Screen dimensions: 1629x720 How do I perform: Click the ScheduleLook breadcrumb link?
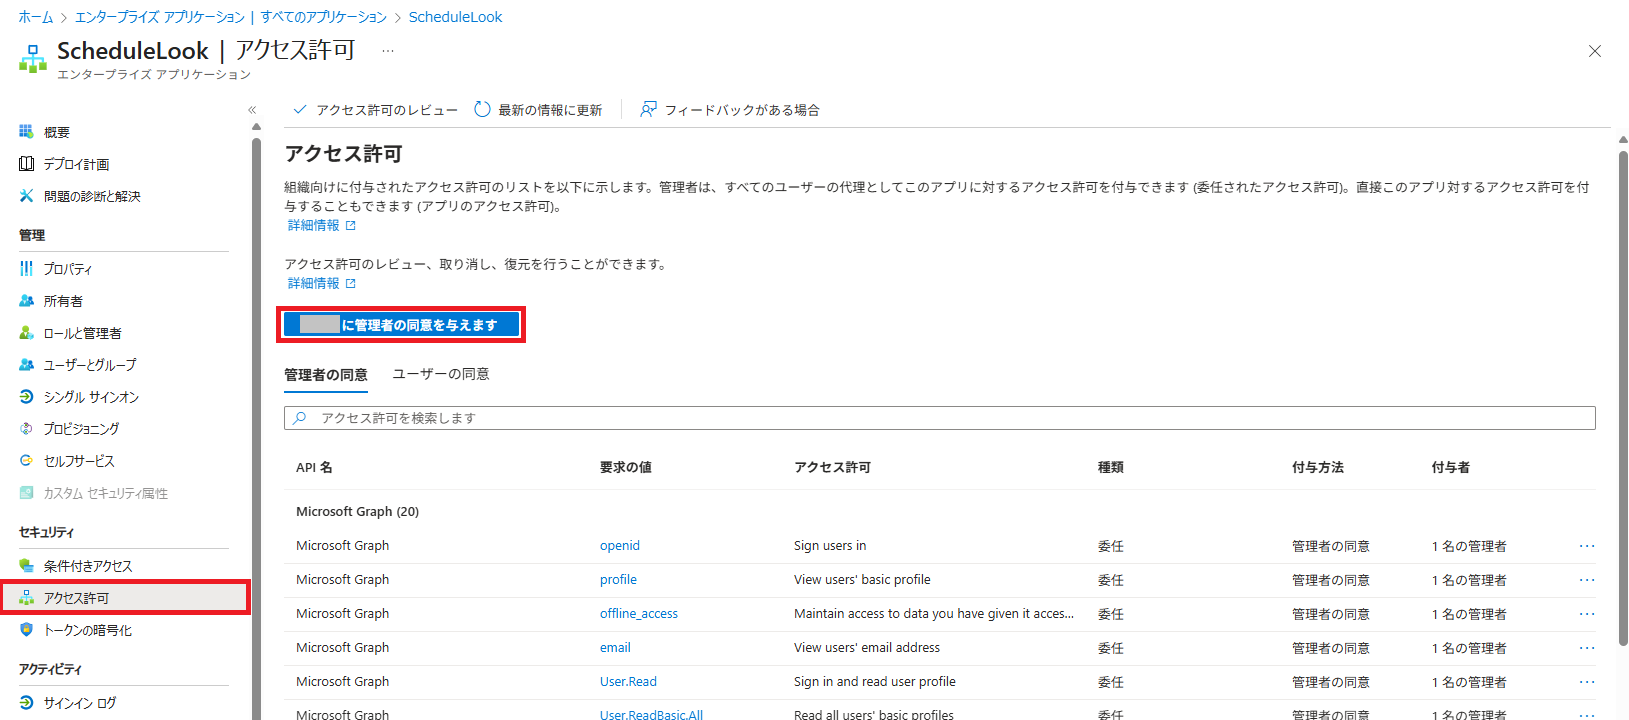tap(456, 17)
